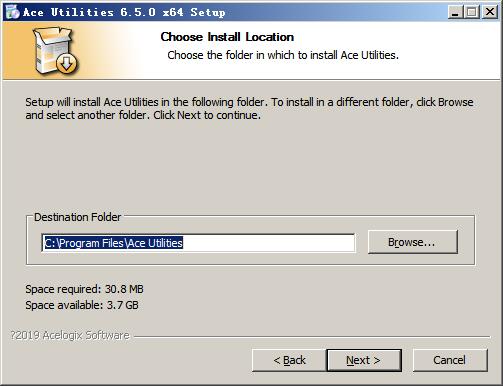Cancel the Ace Utilities setup

450,360
